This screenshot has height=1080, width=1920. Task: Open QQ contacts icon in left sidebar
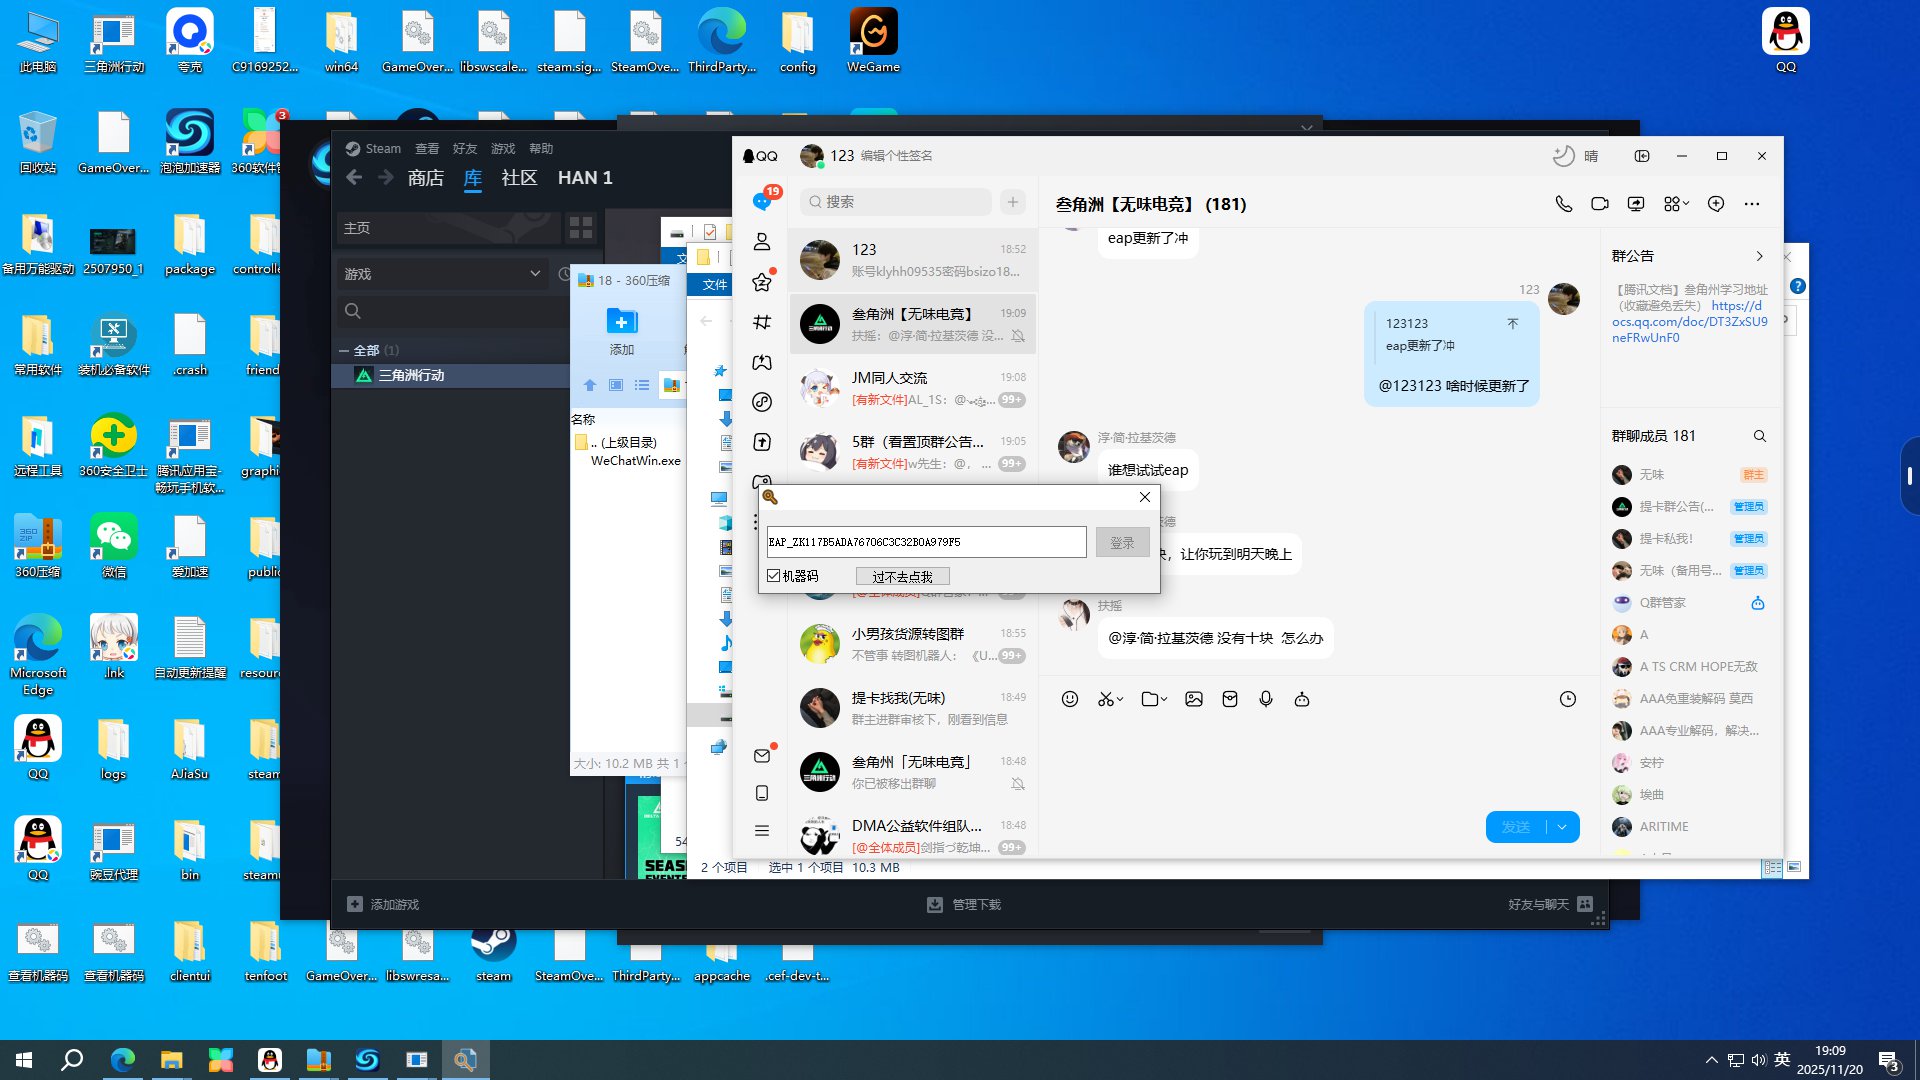(762, 242)
